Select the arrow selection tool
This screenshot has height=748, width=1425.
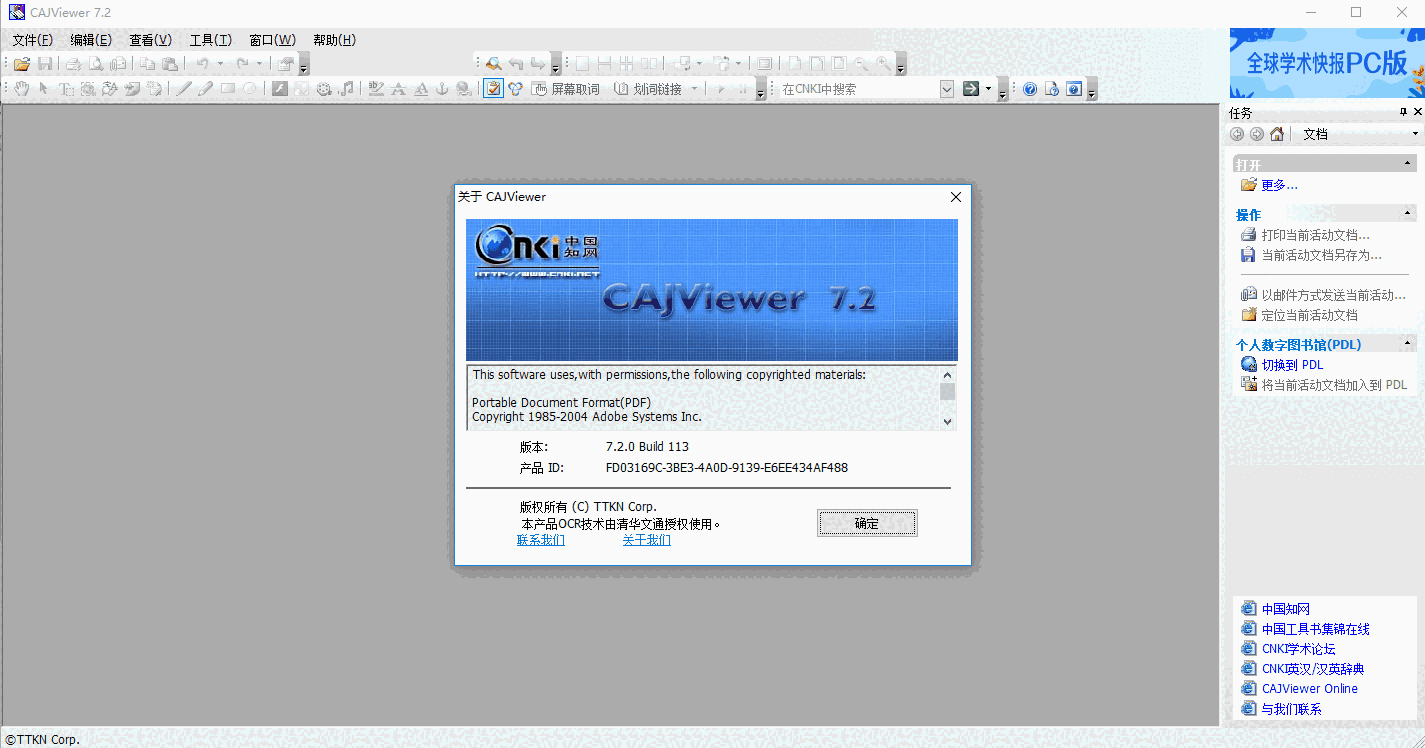click(x=44, y=89)
